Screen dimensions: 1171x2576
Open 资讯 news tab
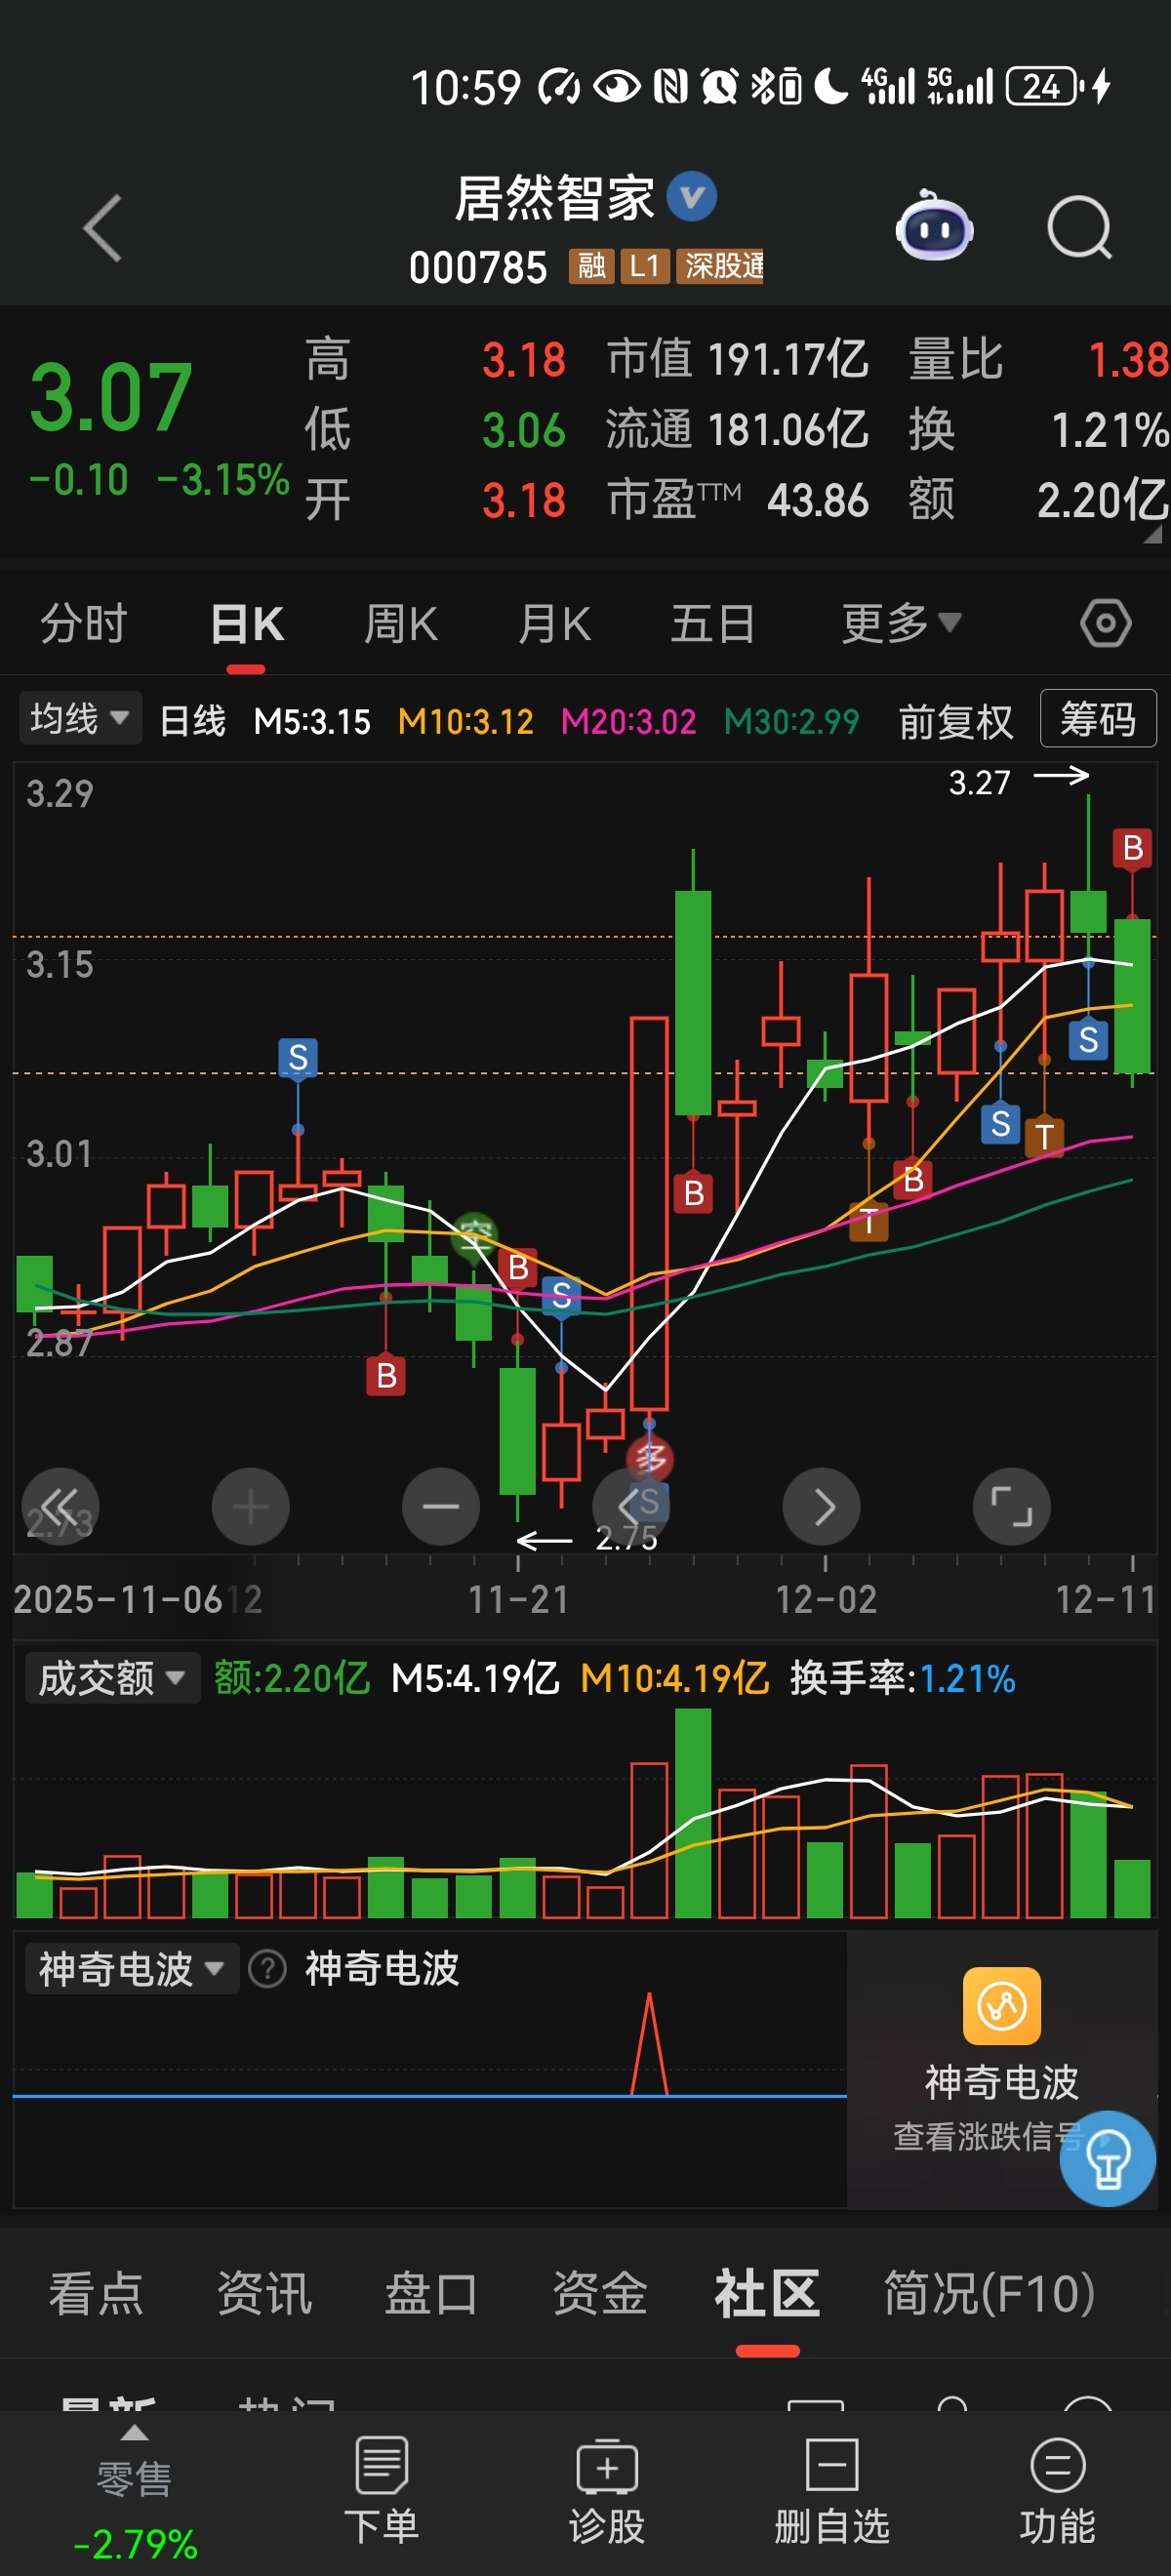[x=265, y=2293]
